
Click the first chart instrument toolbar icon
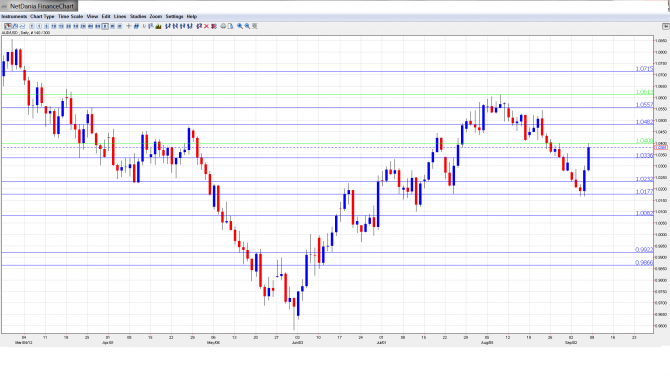[8, 26]
